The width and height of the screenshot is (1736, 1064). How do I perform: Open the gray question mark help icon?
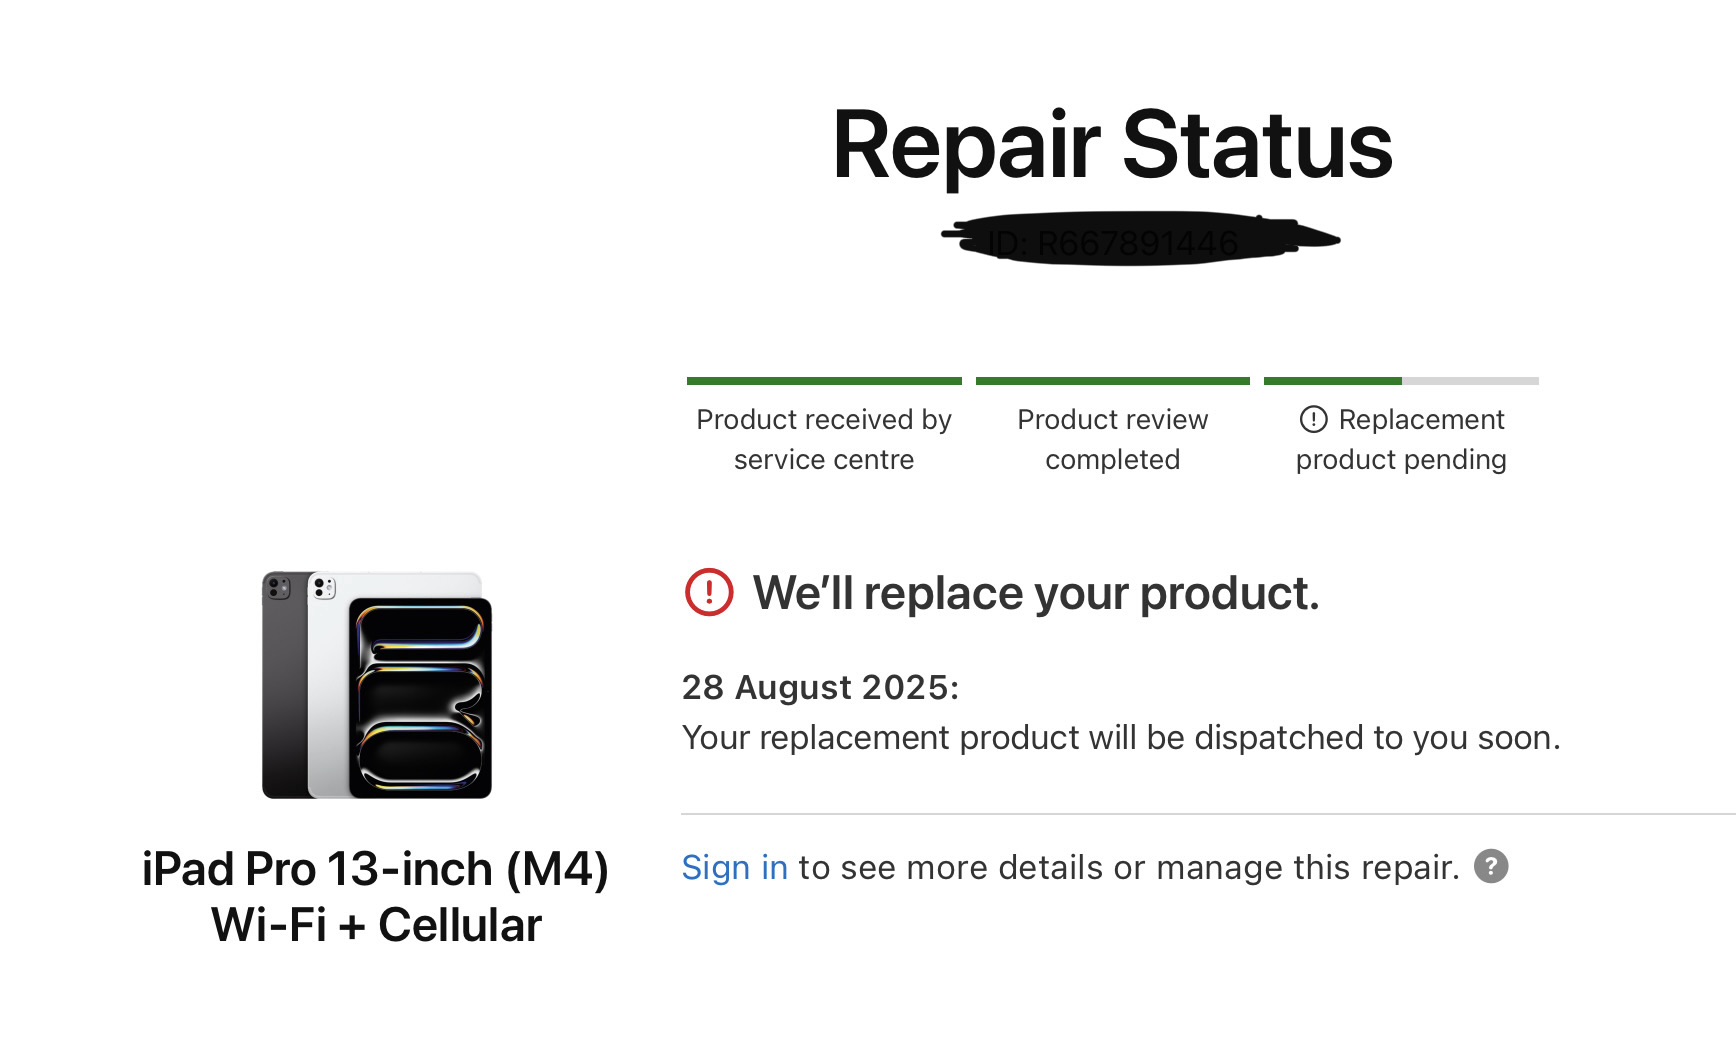[x=1491, y=867]
